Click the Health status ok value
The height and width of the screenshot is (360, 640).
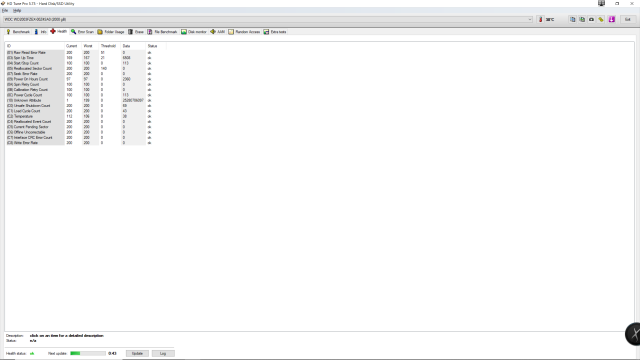point(32,353)
